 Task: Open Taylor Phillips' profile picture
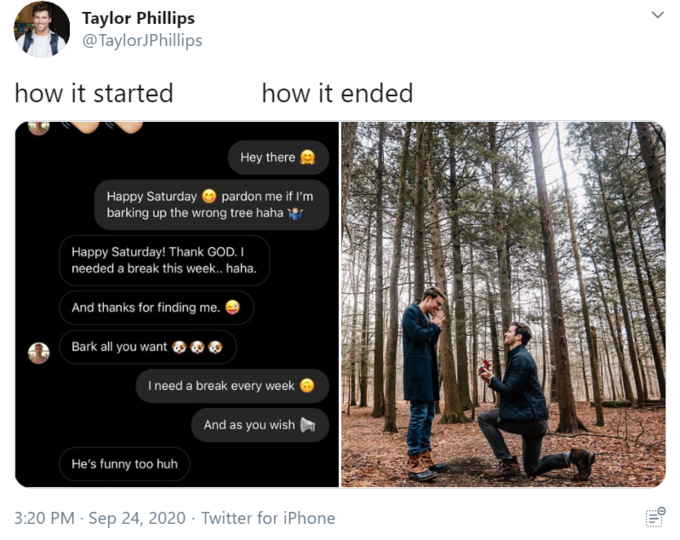(42, 29)
